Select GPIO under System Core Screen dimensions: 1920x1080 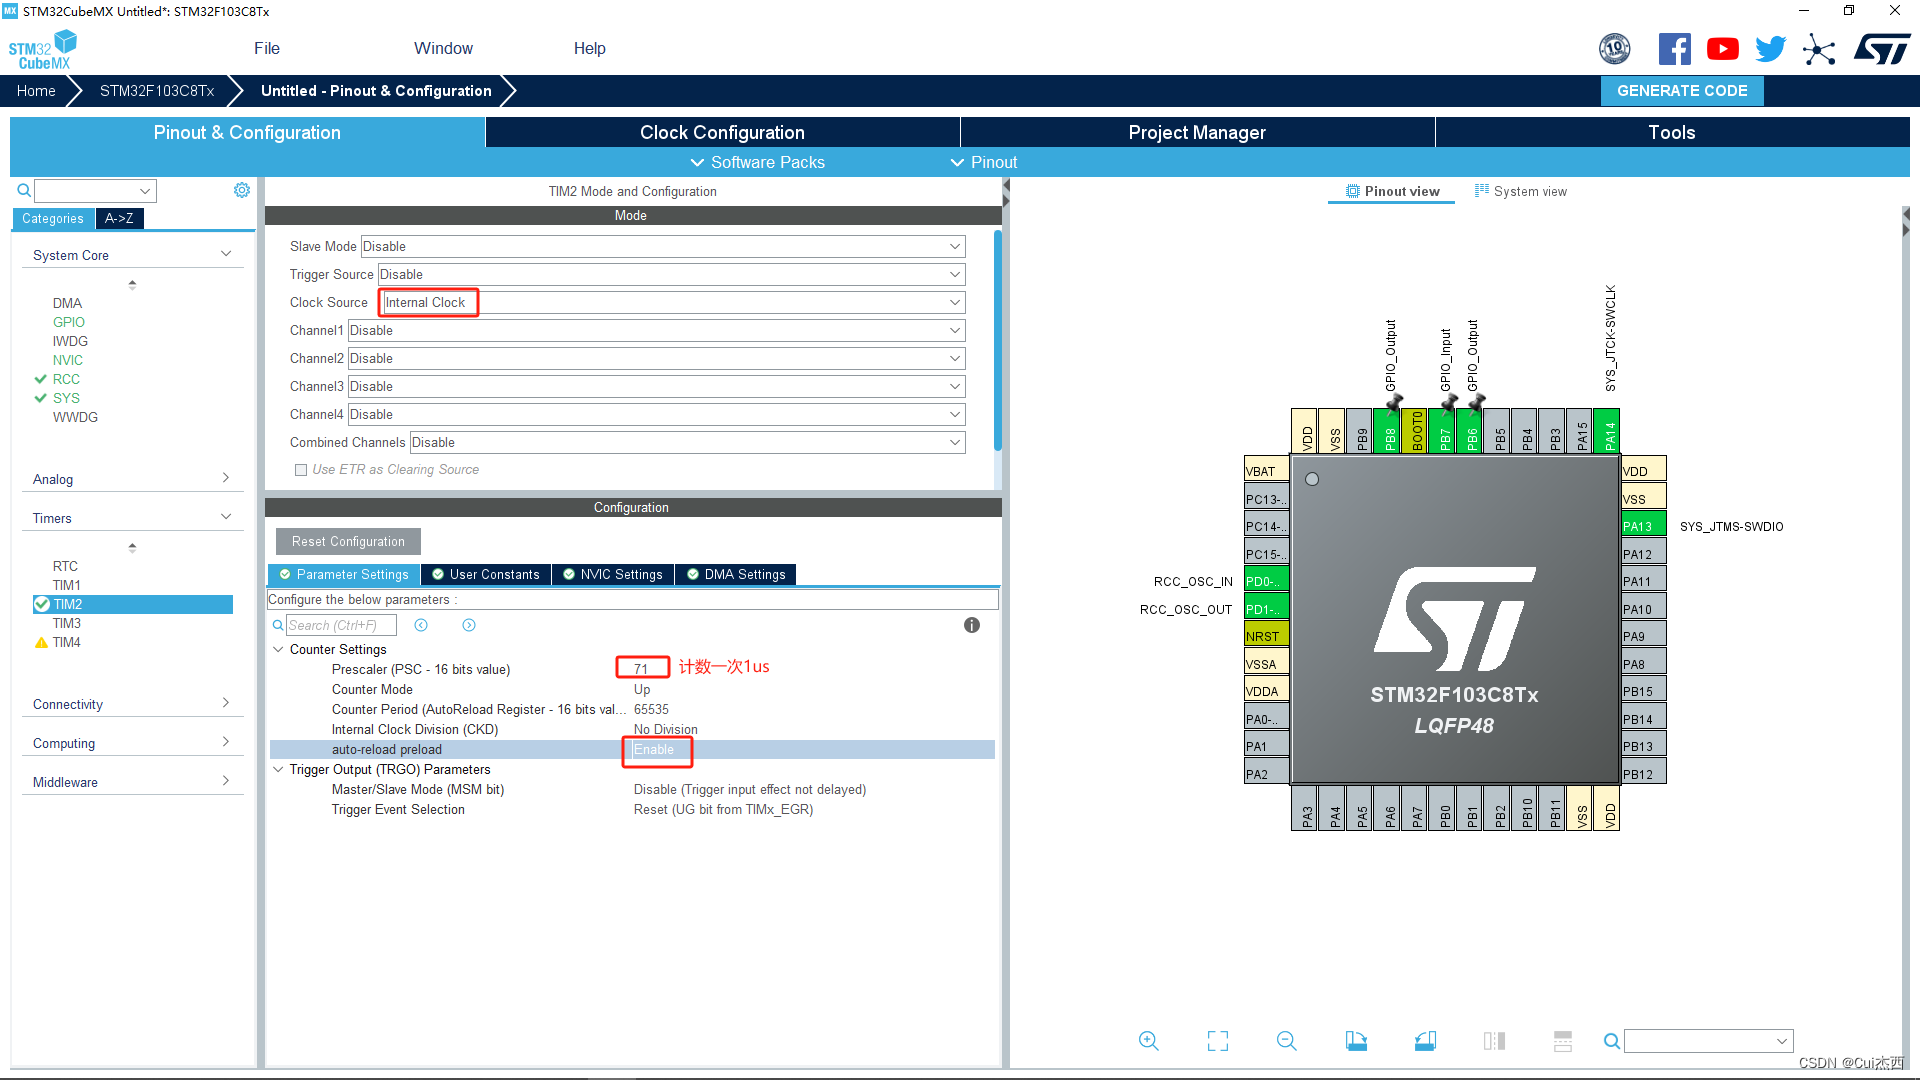[69, 322]
